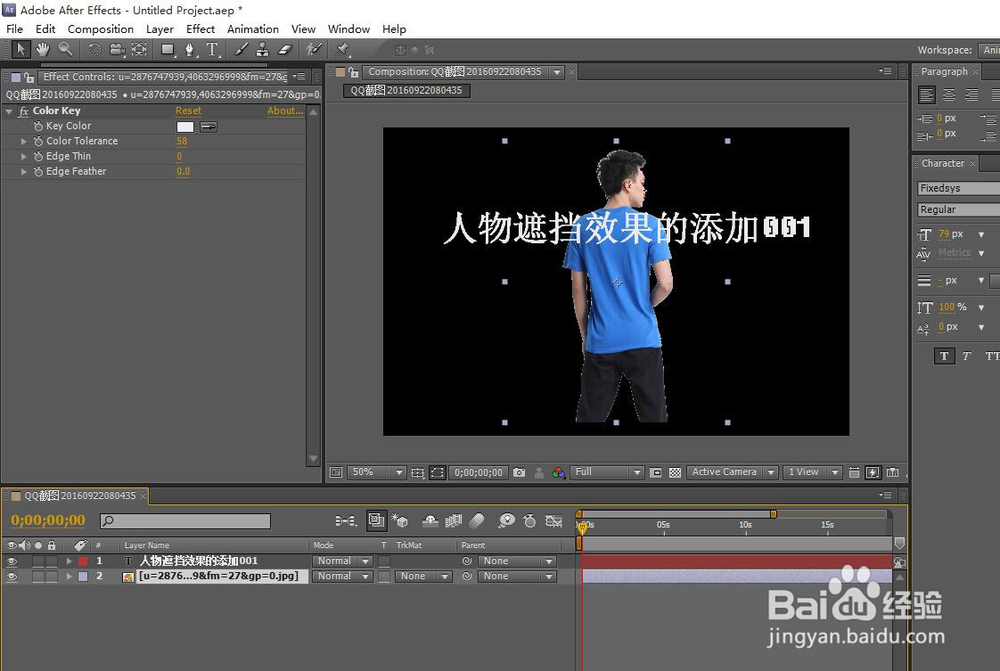This screenshot has width=1000, height=671.
Task: Select the Clone Stamp tool
Action: click(x=262, y=49)
